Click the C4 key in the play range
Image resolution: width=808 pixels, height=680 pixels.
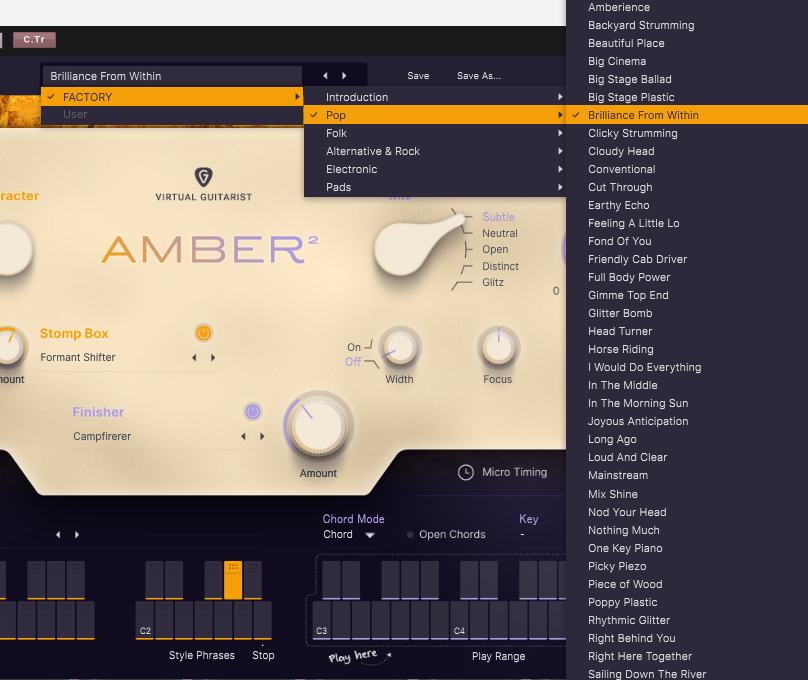459,620
